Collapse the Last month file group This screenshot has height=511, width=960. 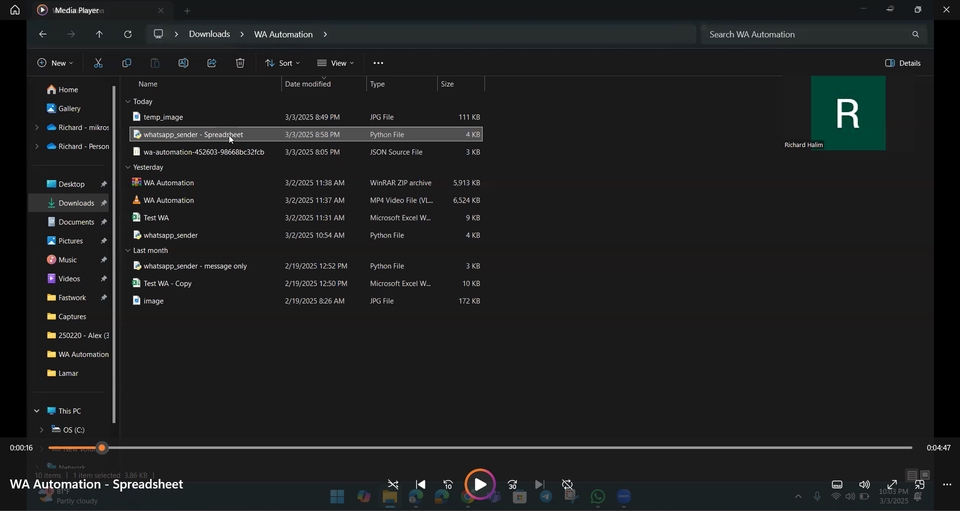128,250
